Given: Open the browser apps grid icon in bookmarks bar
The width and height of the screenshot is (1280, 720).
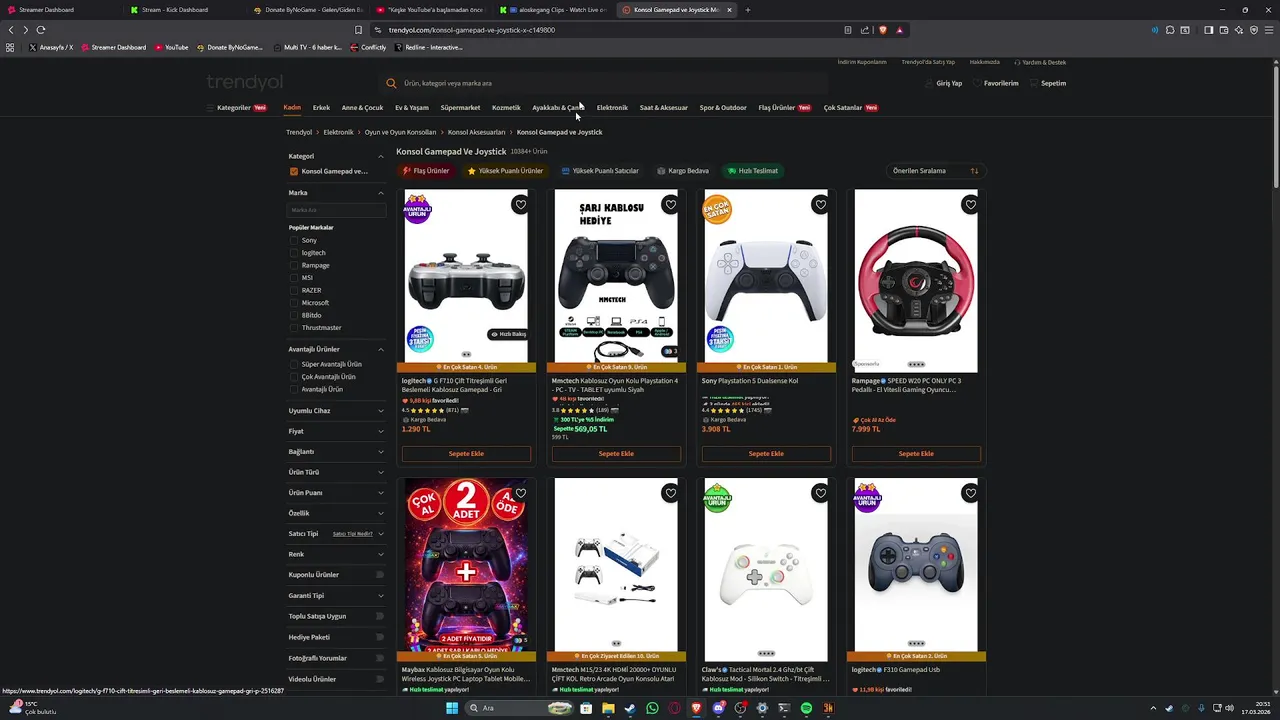Looking at the screenshot, I should [10, 47].
